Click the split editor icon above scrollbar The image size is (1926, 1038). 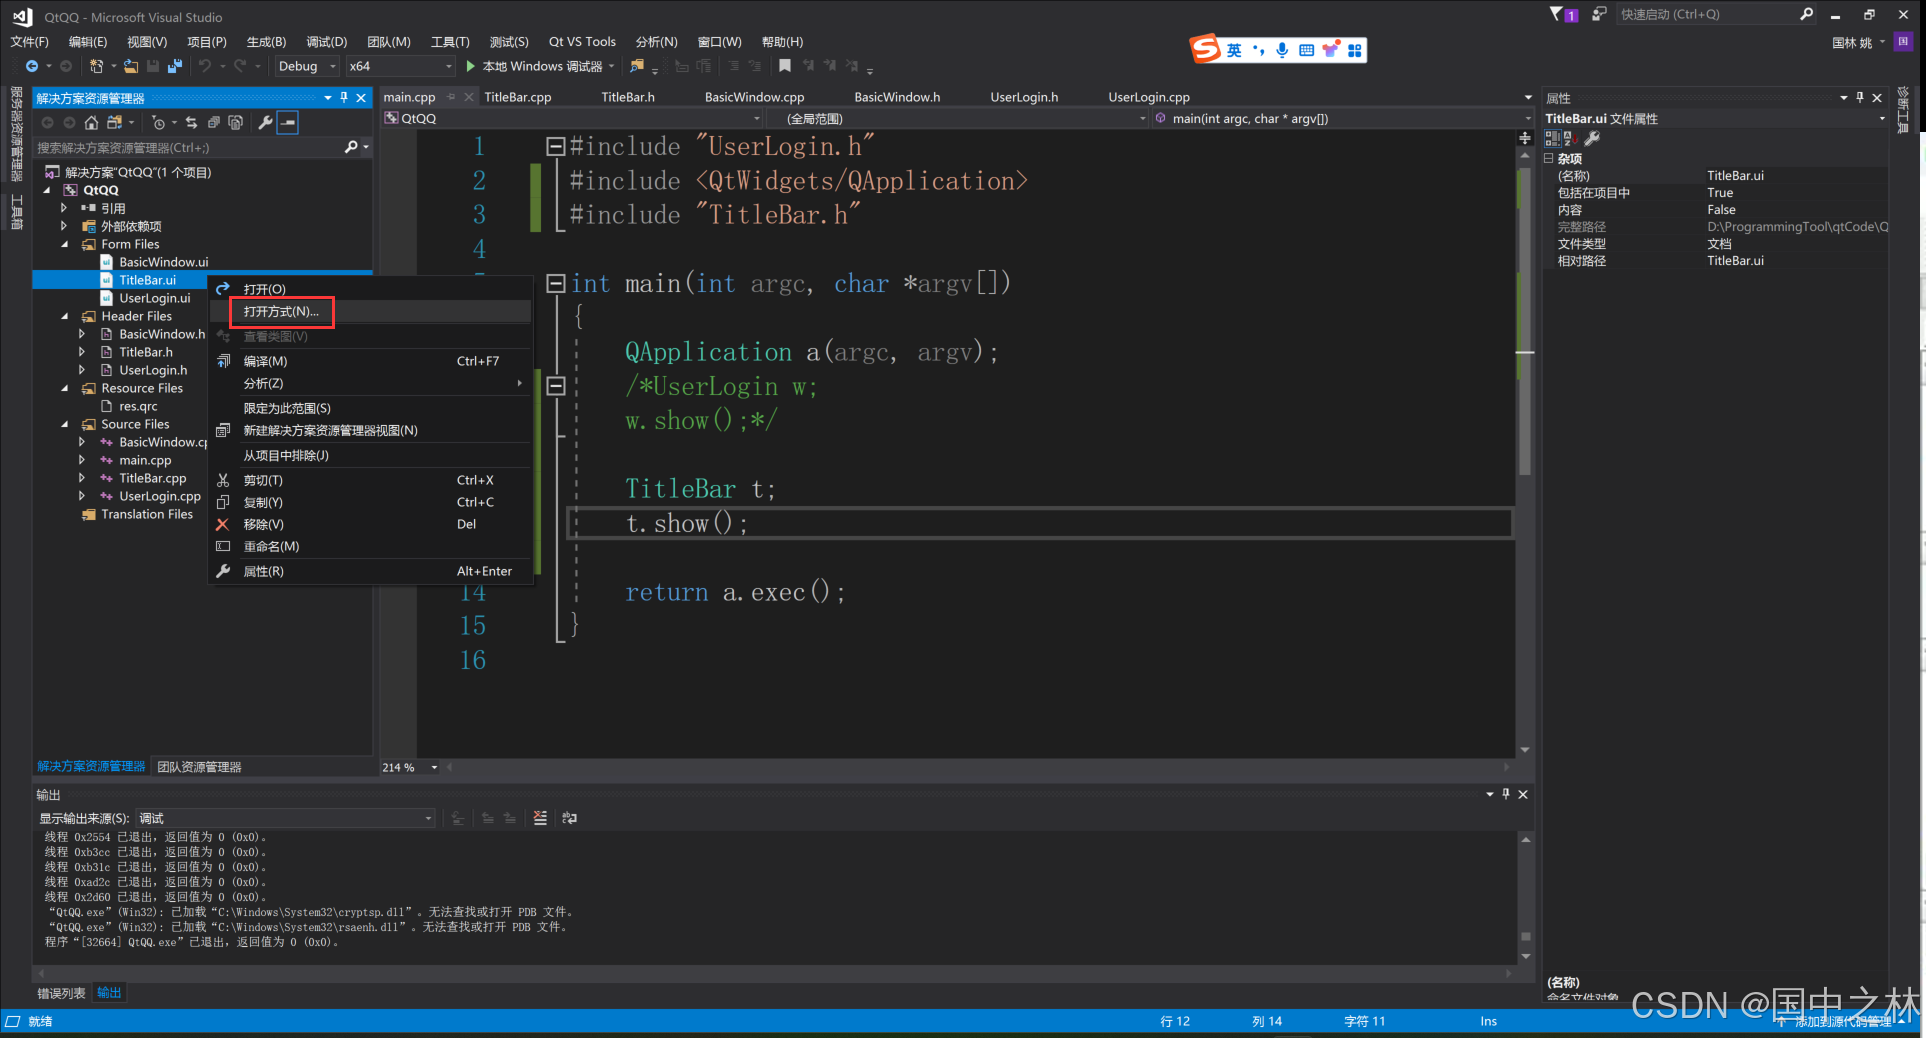click(1525, 138)
